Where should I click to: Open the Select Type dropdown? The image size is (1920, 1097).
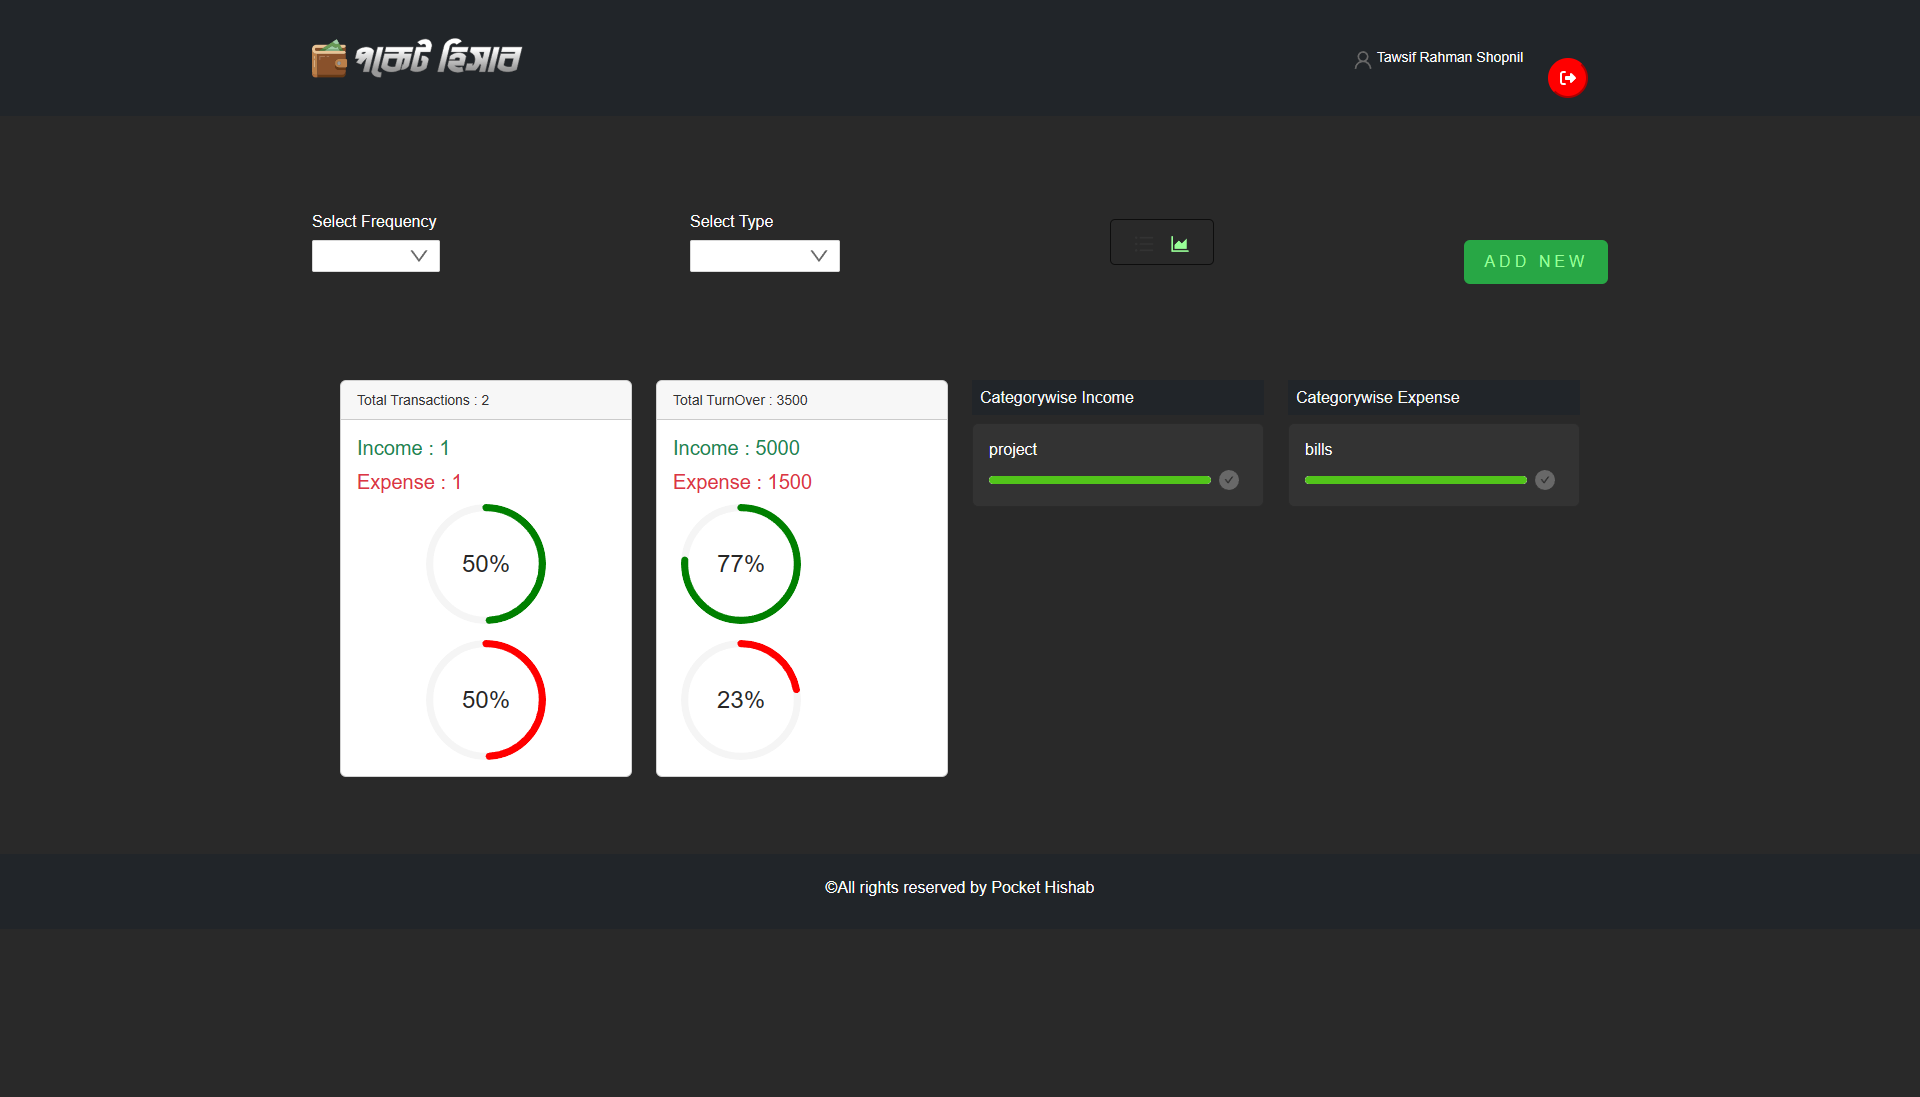764,256
